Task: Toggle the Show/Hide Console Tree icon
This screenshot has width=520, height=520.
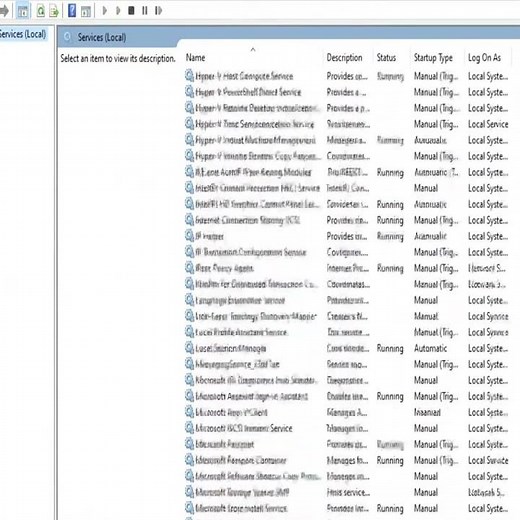Action: (x=22, y=11)
